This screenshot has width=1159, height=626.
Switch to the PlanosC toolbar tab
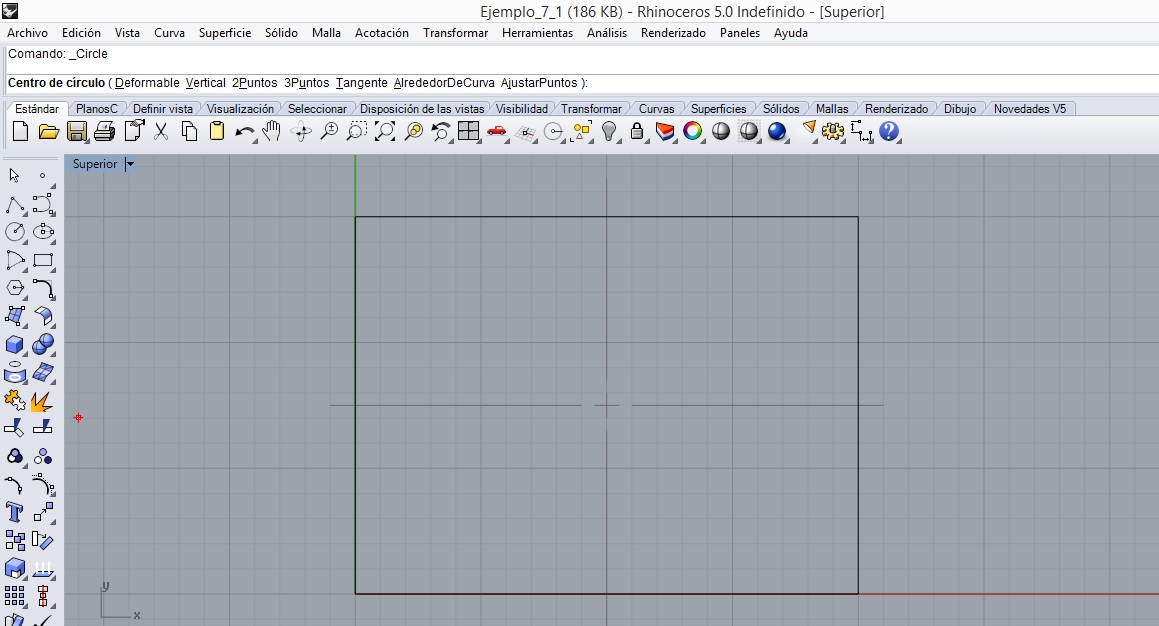pos(97,109)
